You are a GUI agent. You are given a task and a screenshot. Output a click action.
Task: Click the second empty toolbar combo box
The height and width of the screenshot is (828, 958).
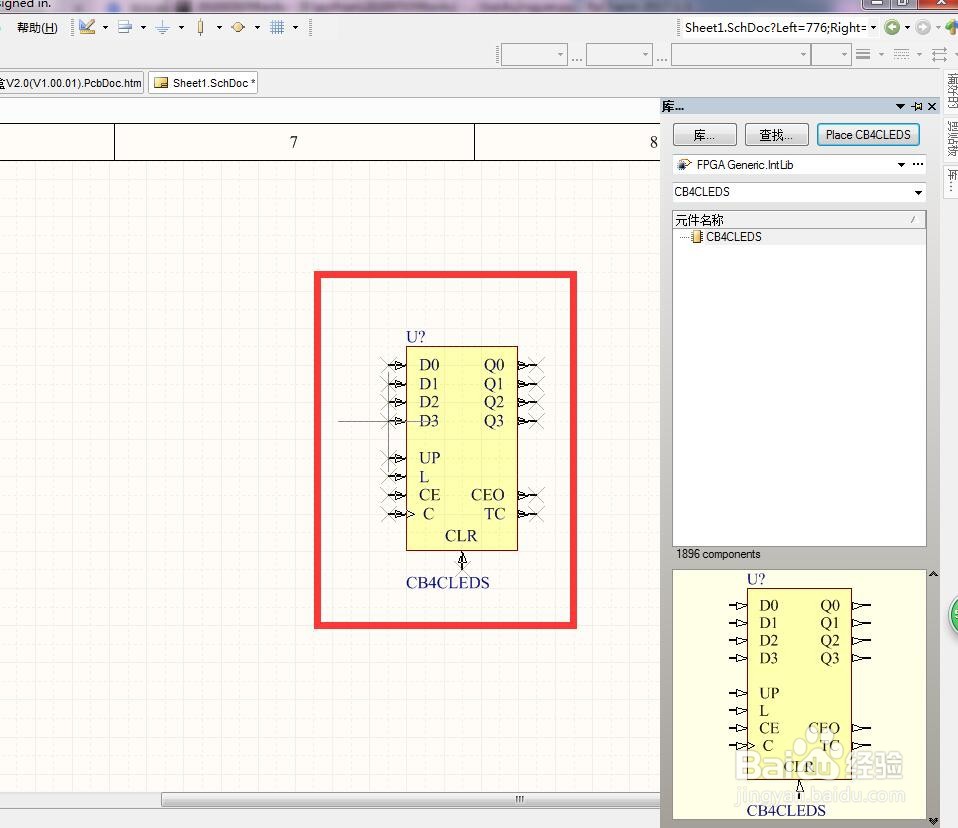pyautogui.click(x=619, y=54)
